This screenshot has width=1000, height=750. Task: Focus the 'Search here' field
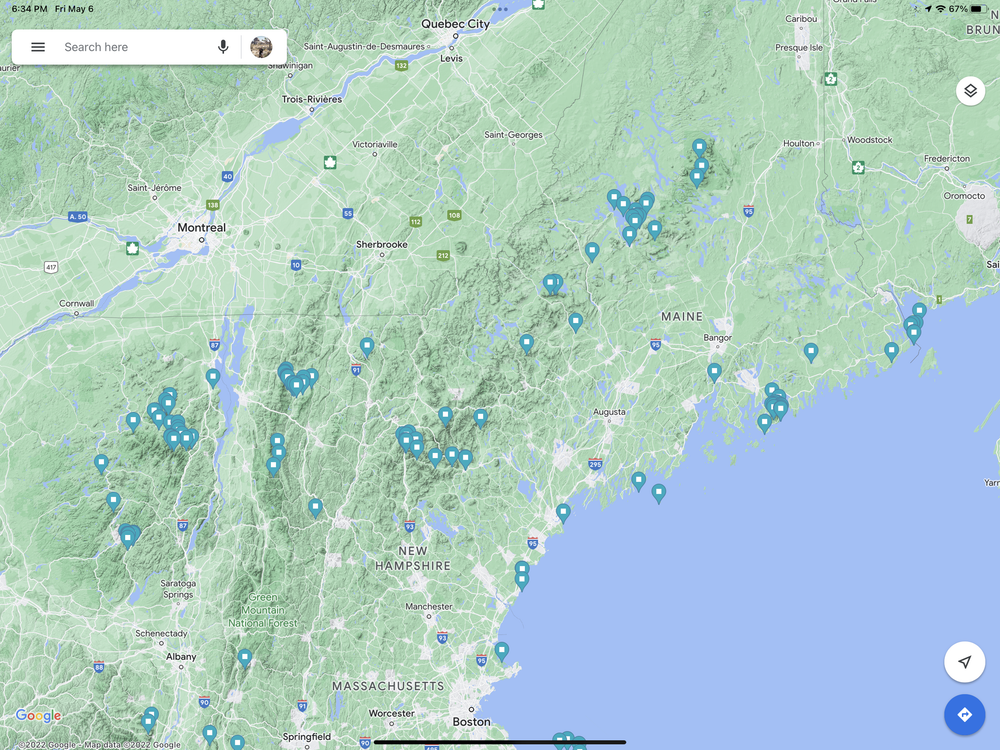coord(96,47)
